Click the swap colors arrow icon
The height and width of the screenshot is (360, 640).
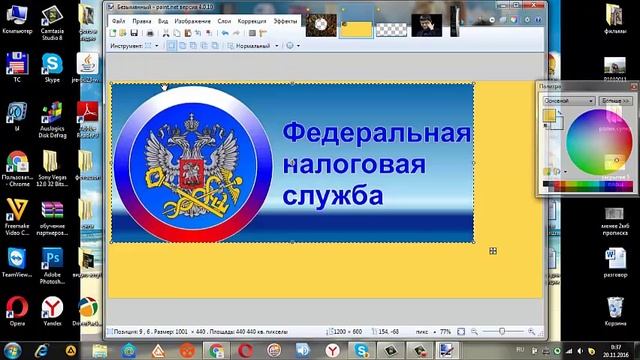[x=561, y=112]
